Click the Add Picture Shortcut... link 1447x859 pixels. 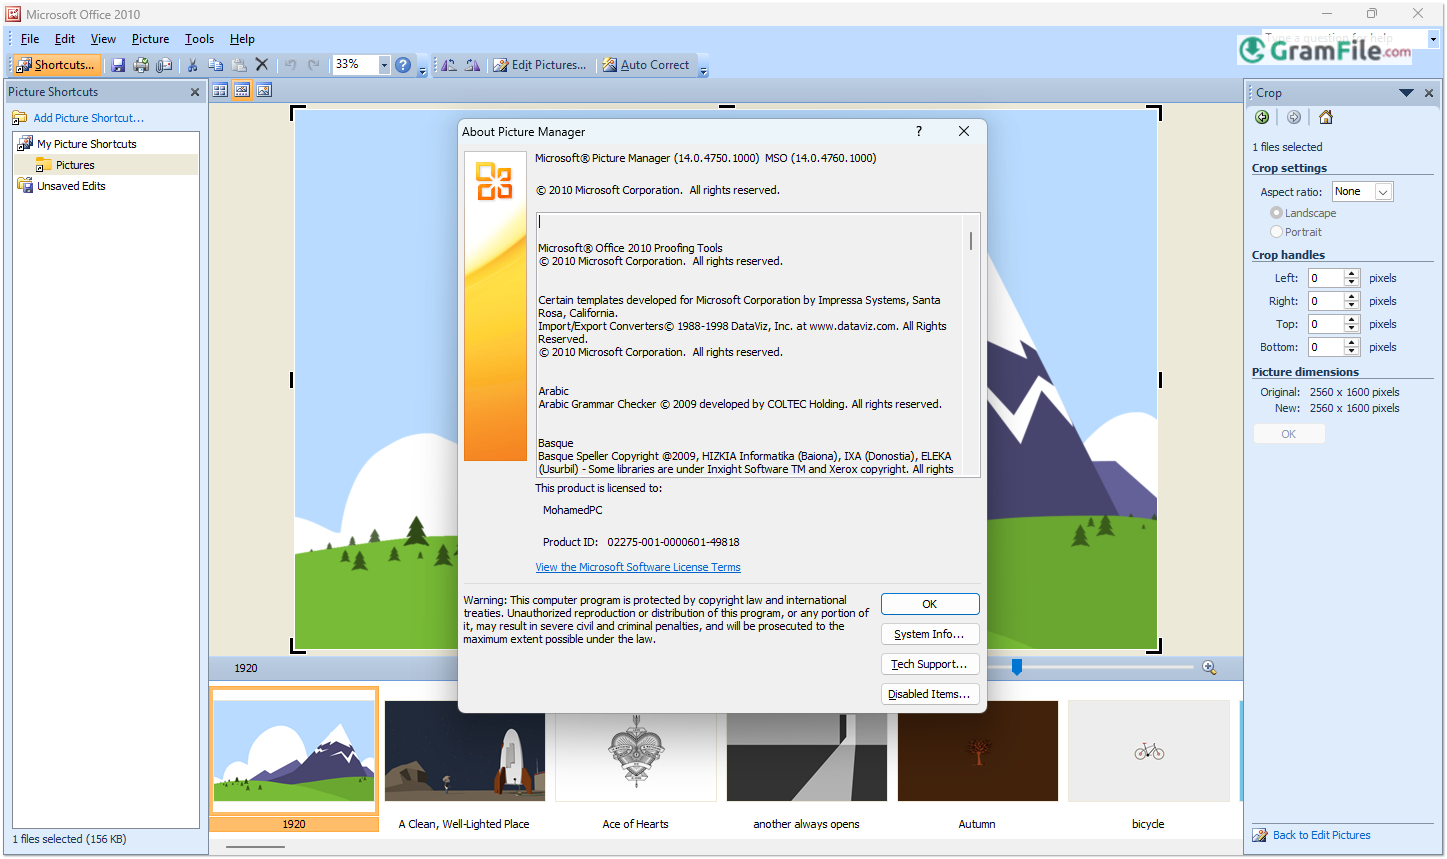88,118
